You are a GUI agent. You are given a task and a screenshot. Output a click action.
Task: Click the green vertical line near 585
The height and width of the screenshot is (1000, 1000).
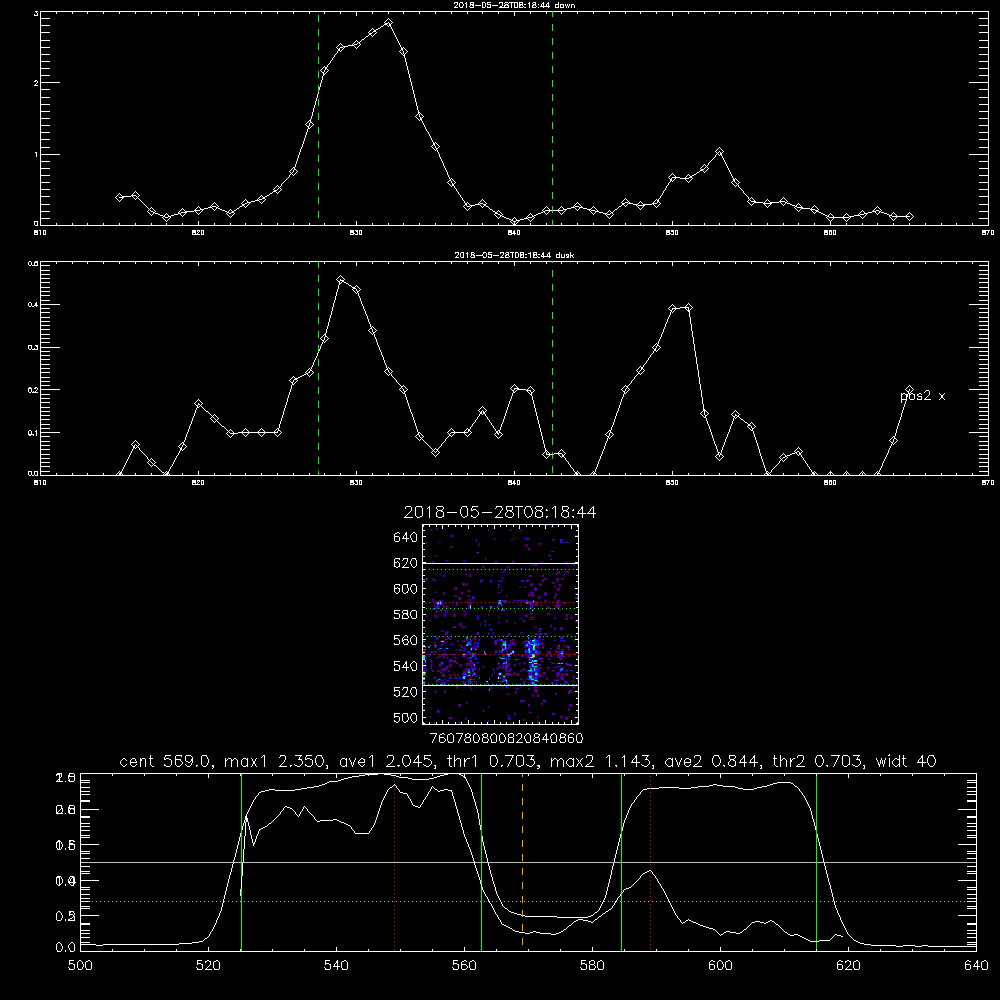[x=621, y=861]
